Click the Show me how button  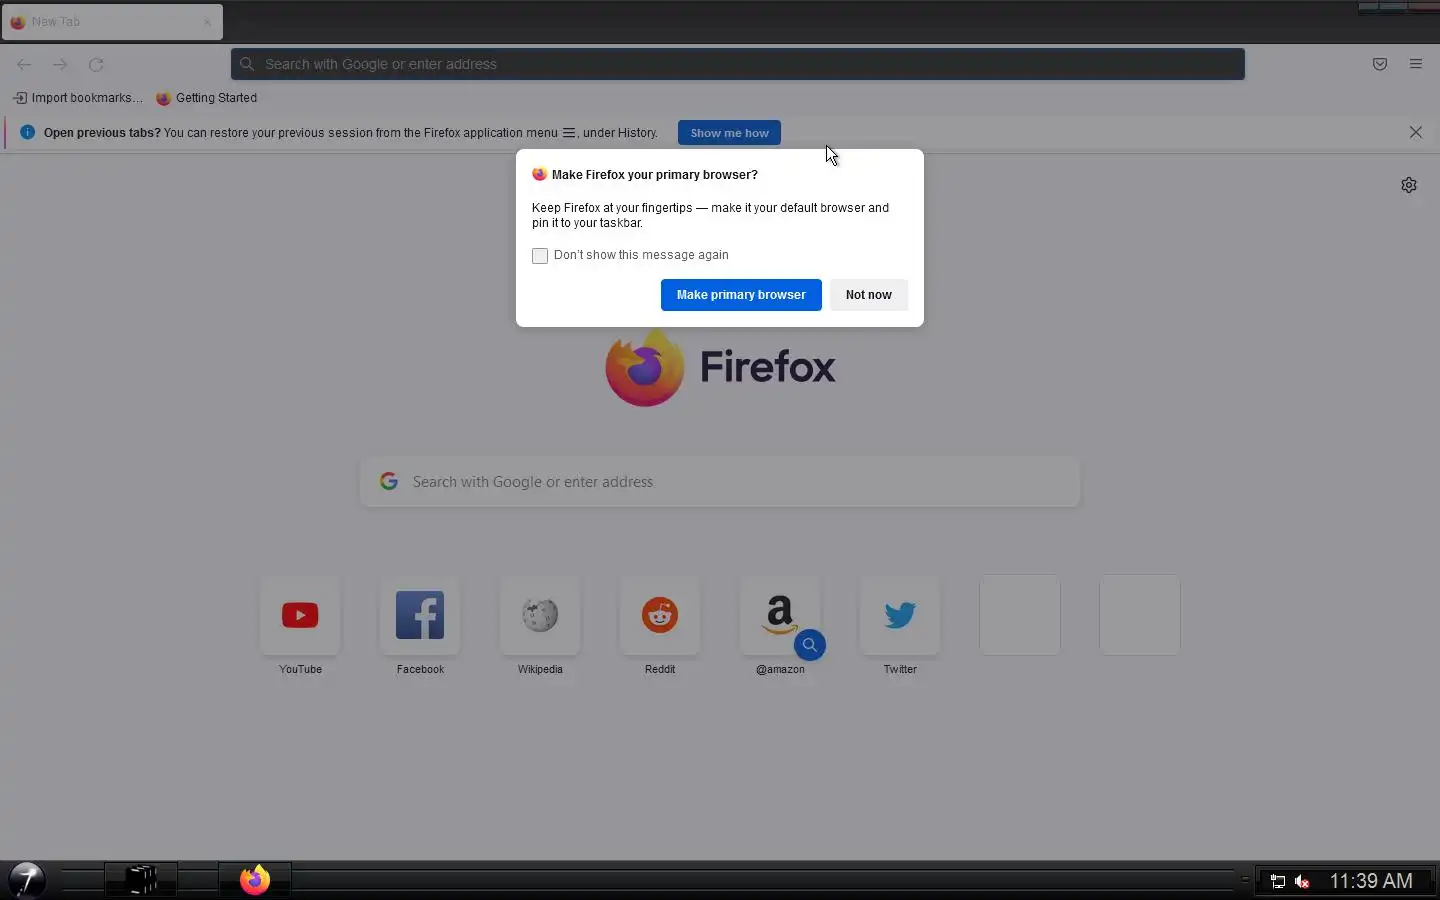pos(729,133)
